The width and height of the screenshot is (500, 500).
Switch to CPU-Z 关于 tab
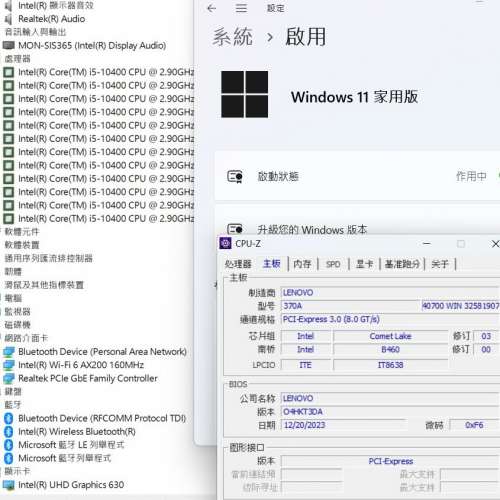pyautogui.click(x=440, y=264)
